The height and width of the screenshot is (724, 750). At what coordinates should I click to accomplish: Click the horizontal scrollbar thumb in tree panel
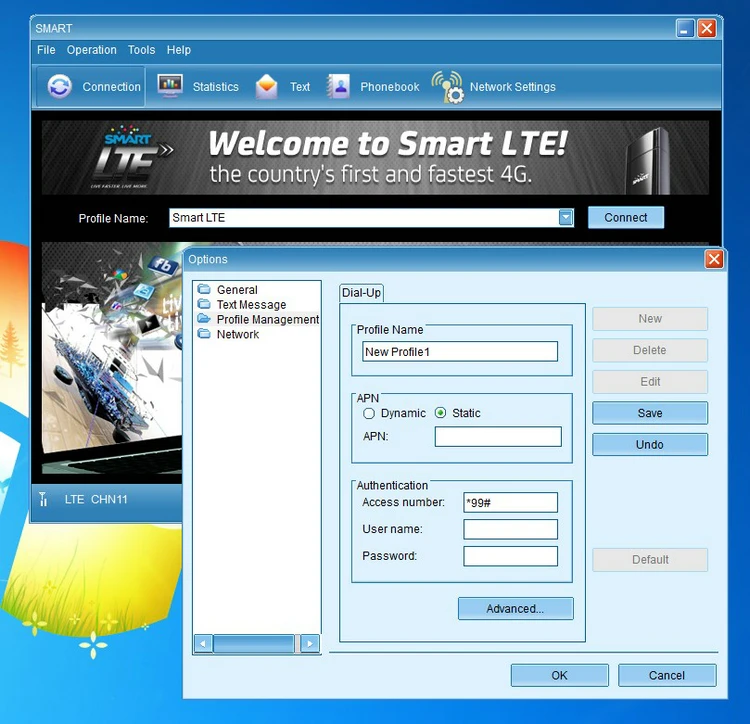pyautogui.click(x=254, y=644)
